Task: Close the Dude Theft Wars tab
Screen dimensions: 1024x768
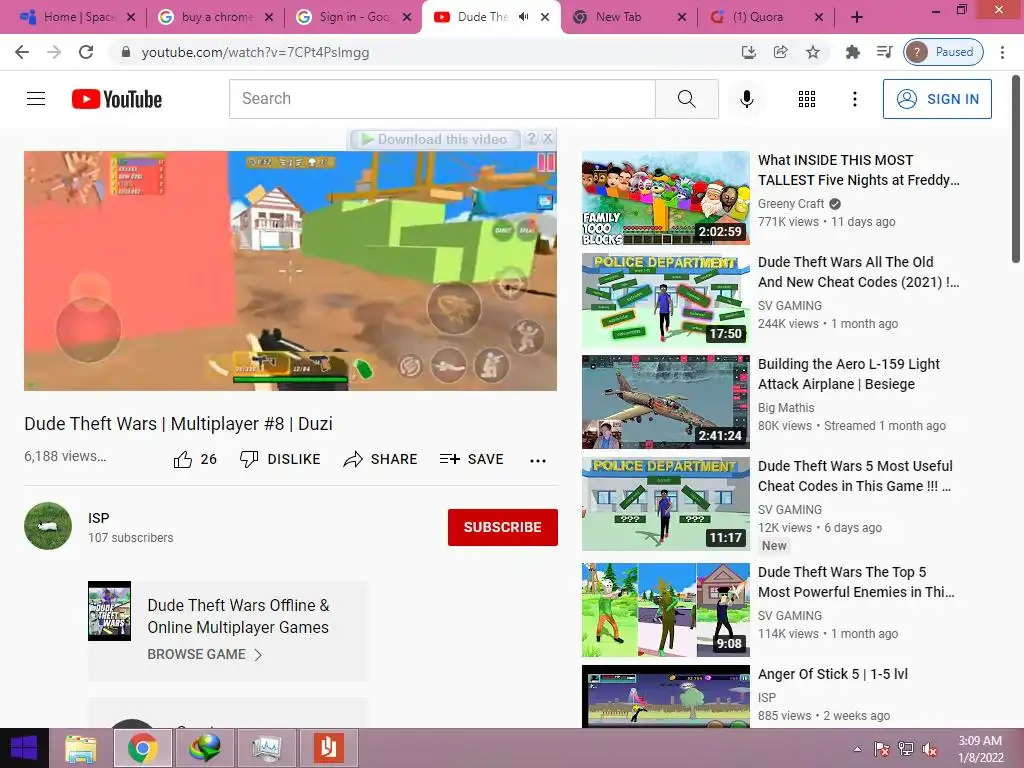Action: [545, 17]
